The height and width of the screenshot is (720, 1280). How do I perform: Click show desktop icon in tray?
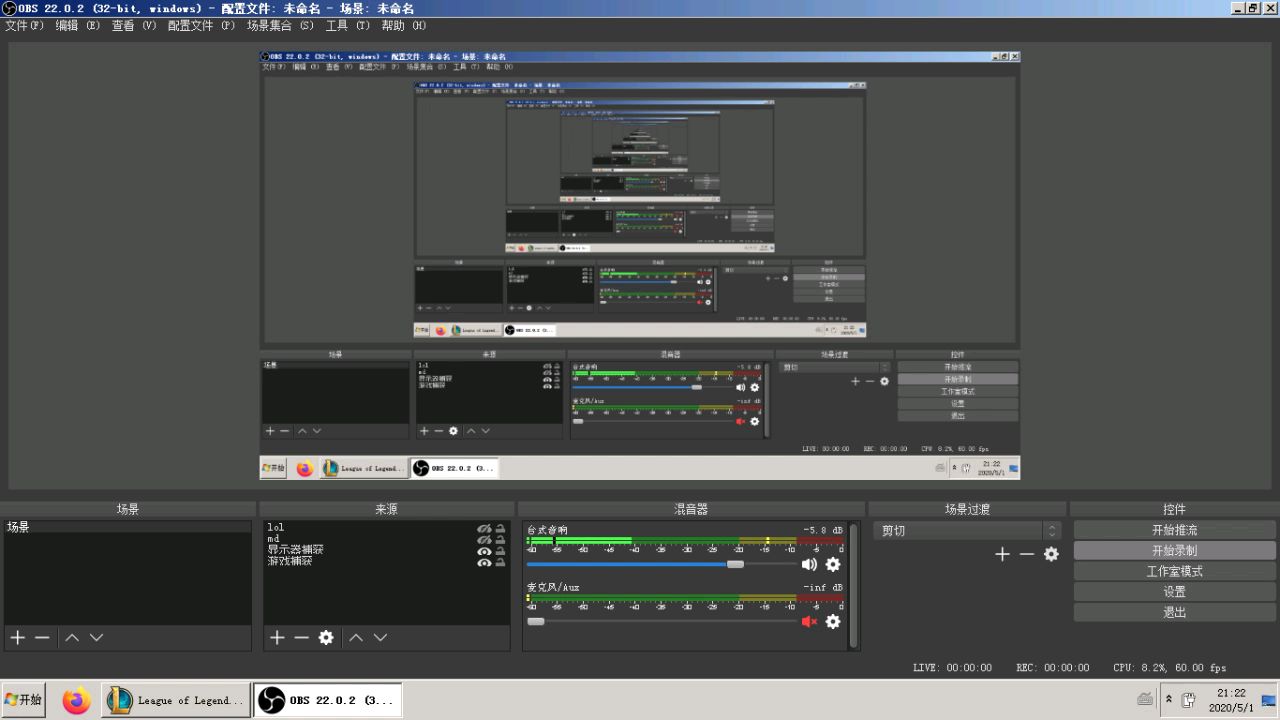pyautogui.click(x=1268, y=700)
